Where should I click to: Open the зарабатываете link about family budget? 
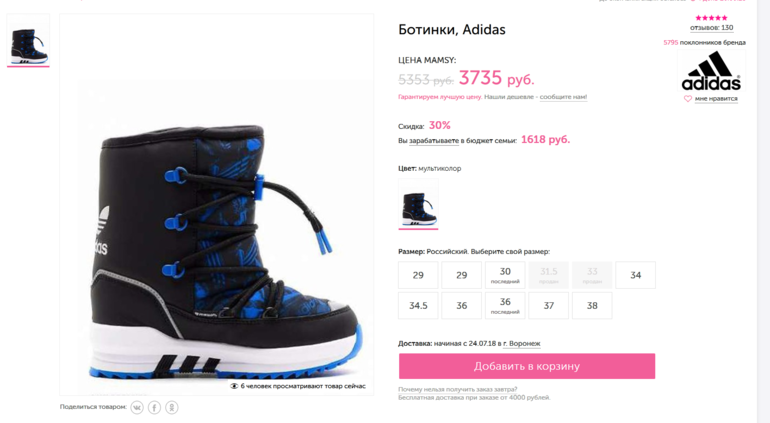tap(434, 141)
